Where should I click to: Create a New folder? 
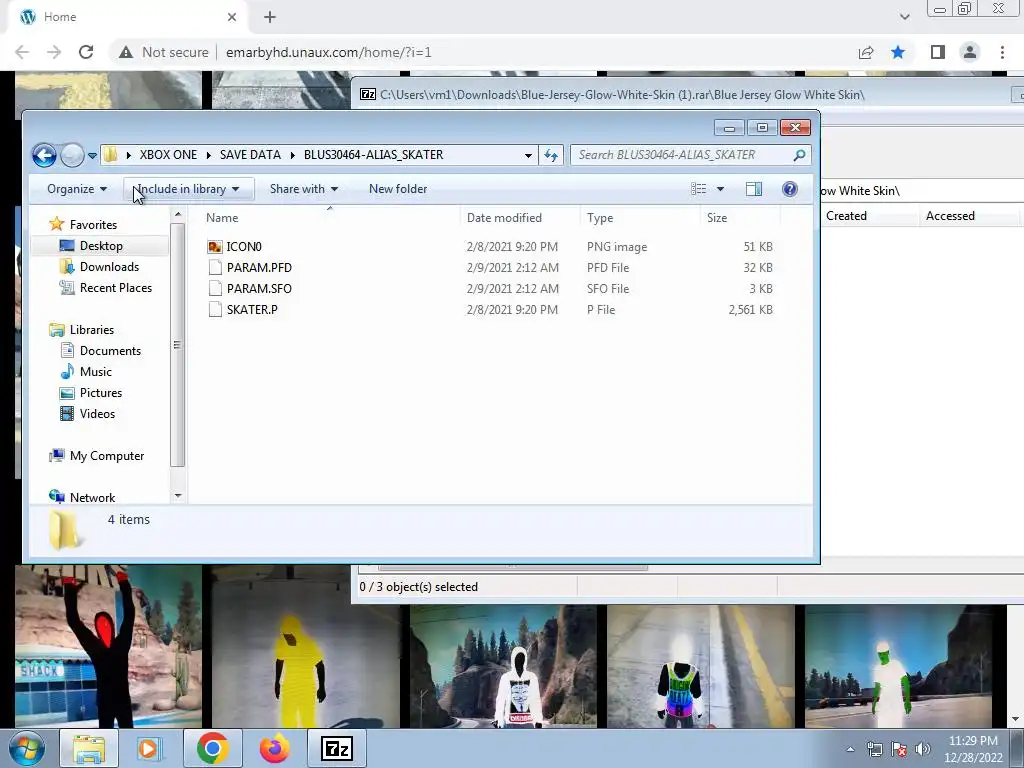(x=398, y=189)
